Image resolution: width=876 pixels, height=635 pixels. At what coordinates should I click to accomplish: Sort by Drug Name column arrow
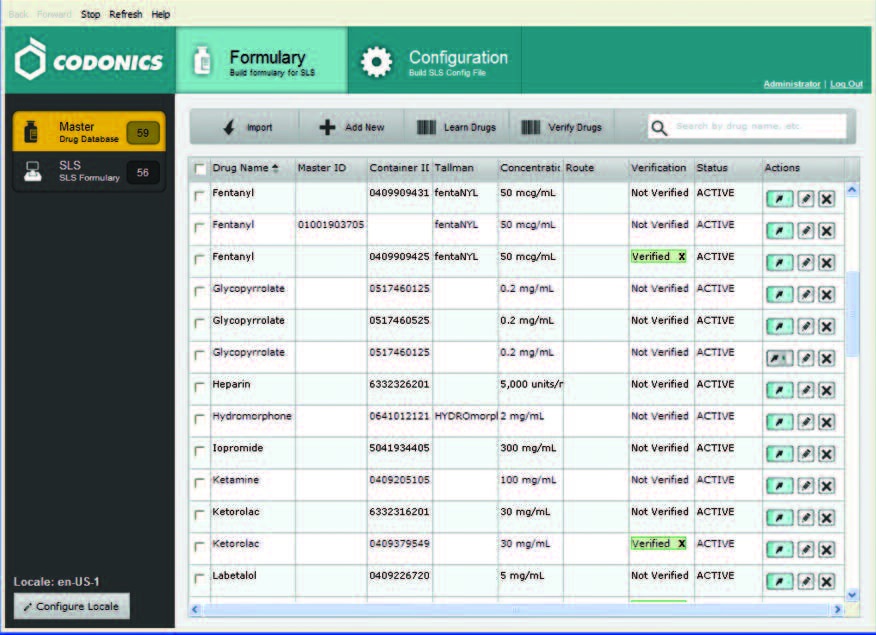(x=275, y=168)
